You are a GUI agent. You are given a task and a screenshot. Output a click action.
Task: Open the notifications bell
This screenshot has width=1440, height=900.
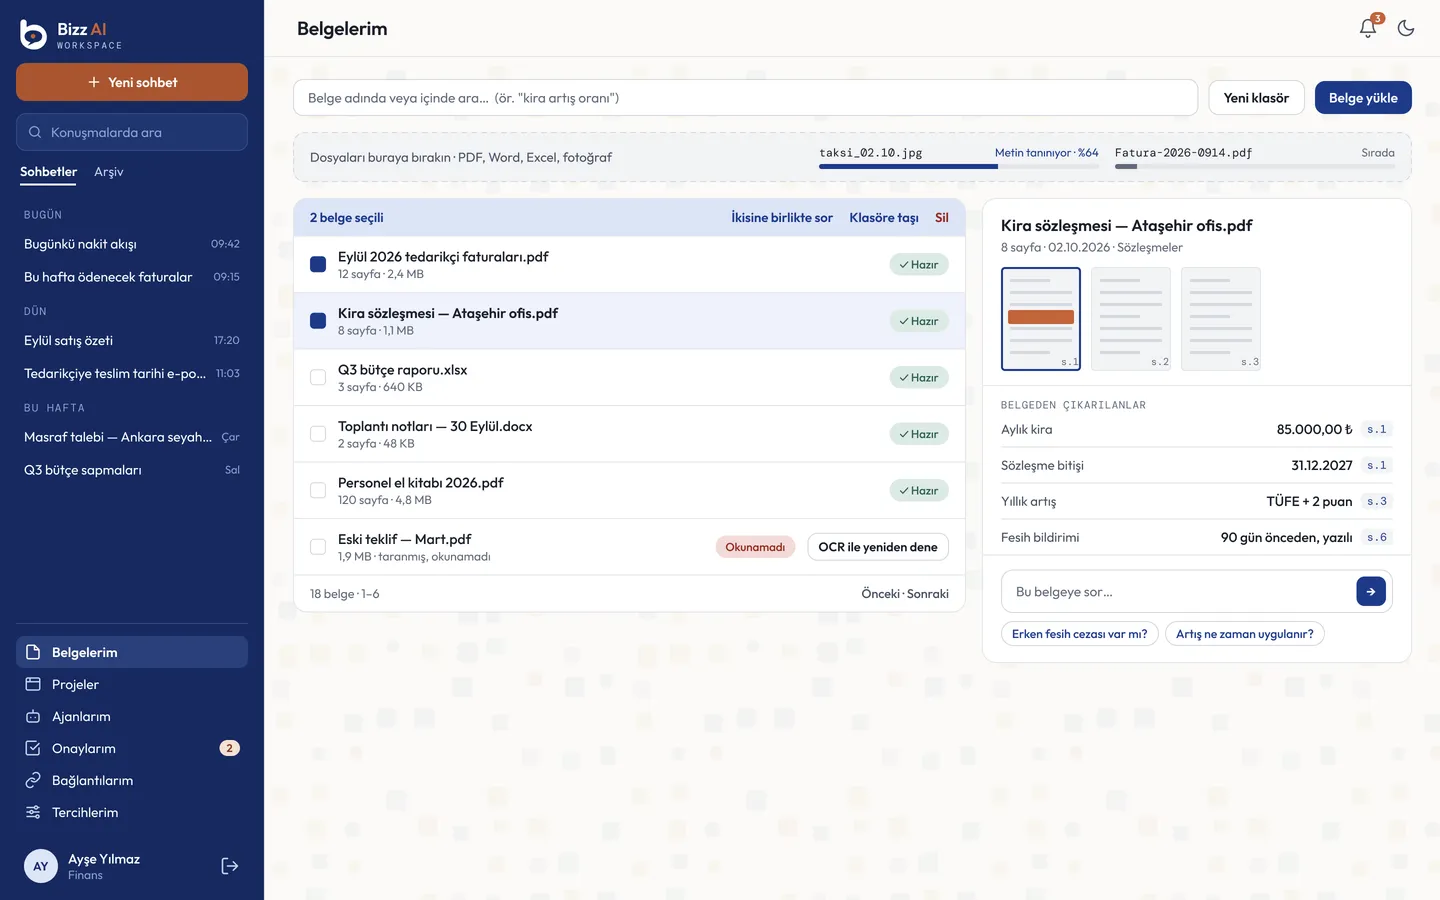click(1368, 28)
